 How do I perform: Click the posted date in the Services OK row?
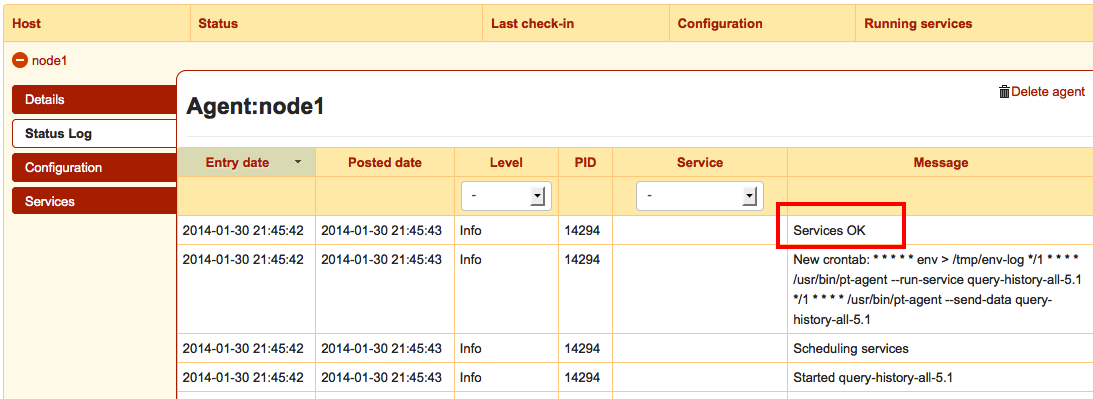coord(381,230)
